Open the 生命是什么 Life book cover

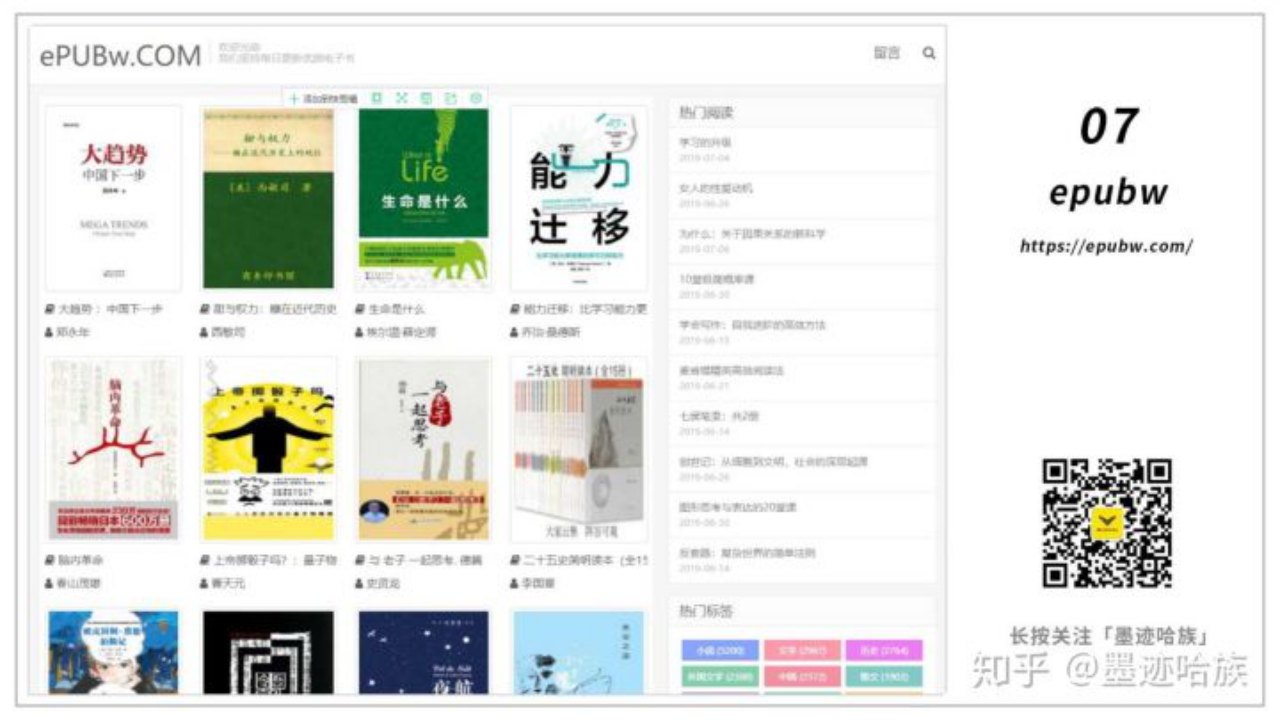423,198
